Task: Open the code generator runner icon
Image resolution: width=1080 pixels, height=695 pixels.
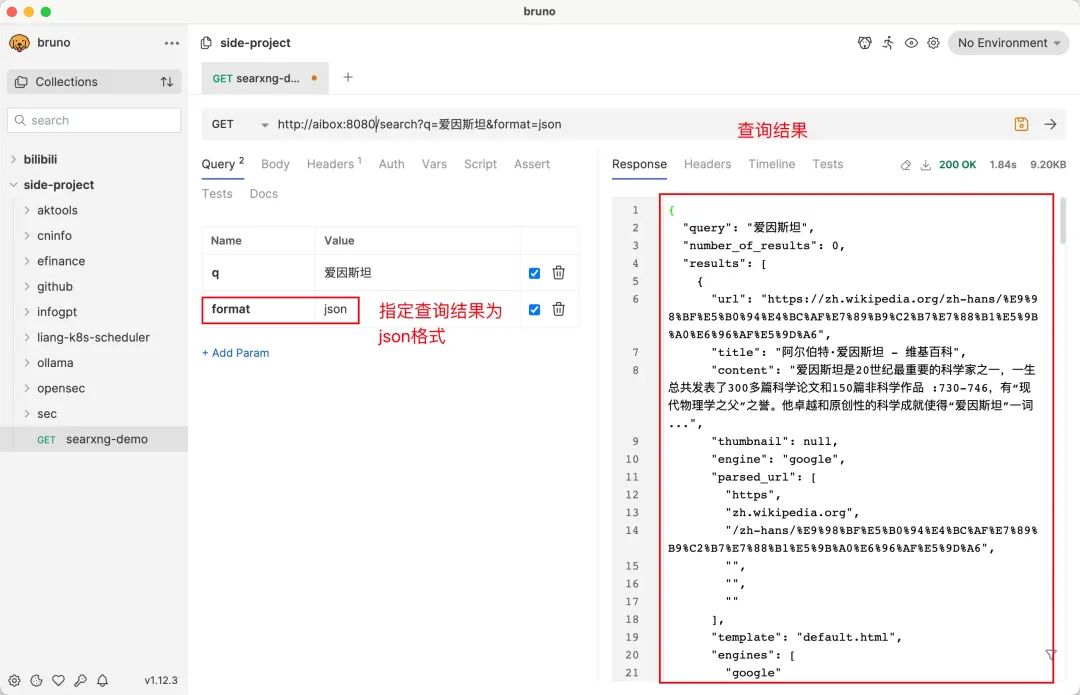Action: [888, 43]
